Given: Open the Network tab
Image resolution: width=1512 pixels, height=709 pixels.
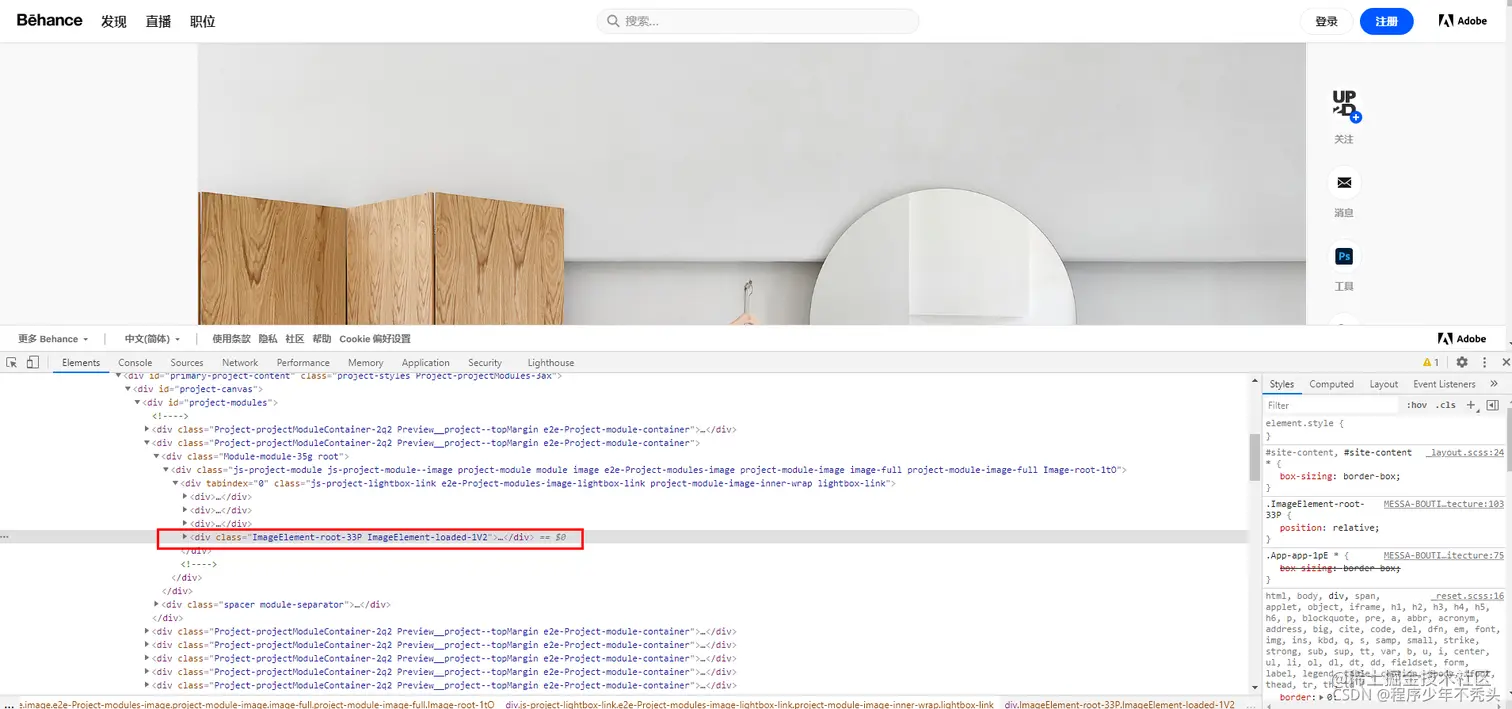Looking at the screenshot, I should click(240, 363).
